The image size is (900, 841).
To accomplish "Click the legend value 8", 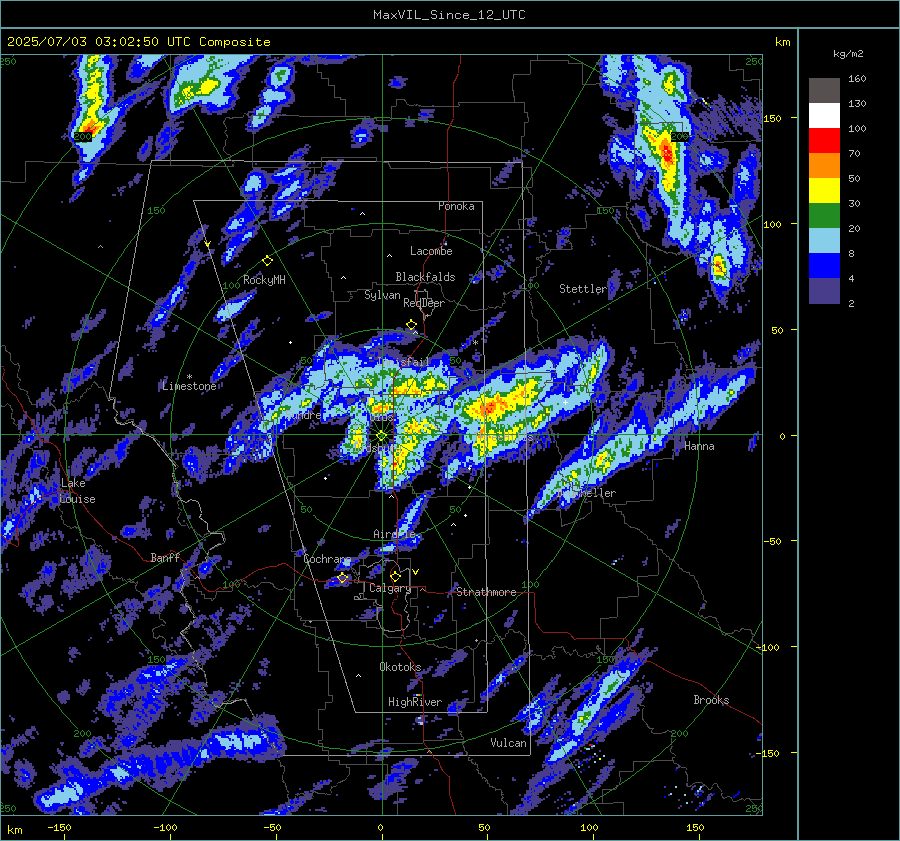I will (851, 254).
